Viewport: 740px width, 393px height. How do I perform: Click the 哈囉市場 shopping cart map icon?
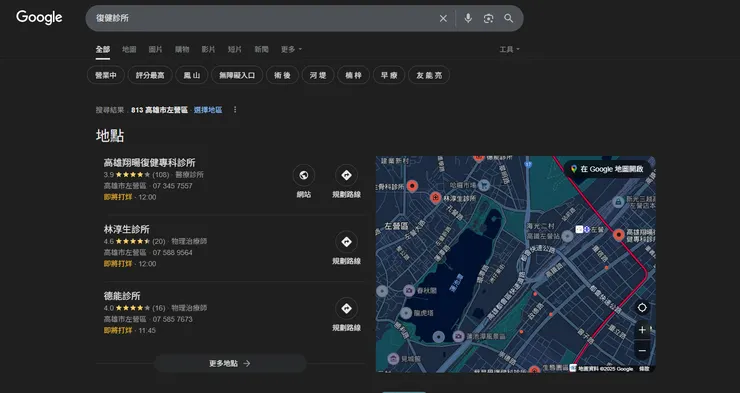(x=483, y=186)
